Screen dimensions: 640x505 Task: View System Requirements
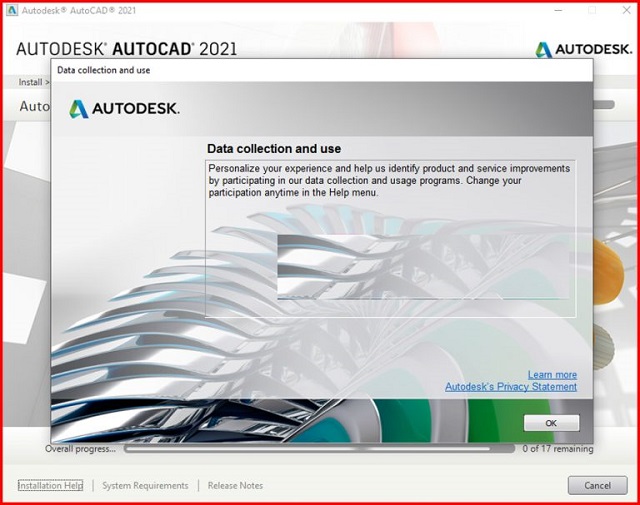coord(145,485)
